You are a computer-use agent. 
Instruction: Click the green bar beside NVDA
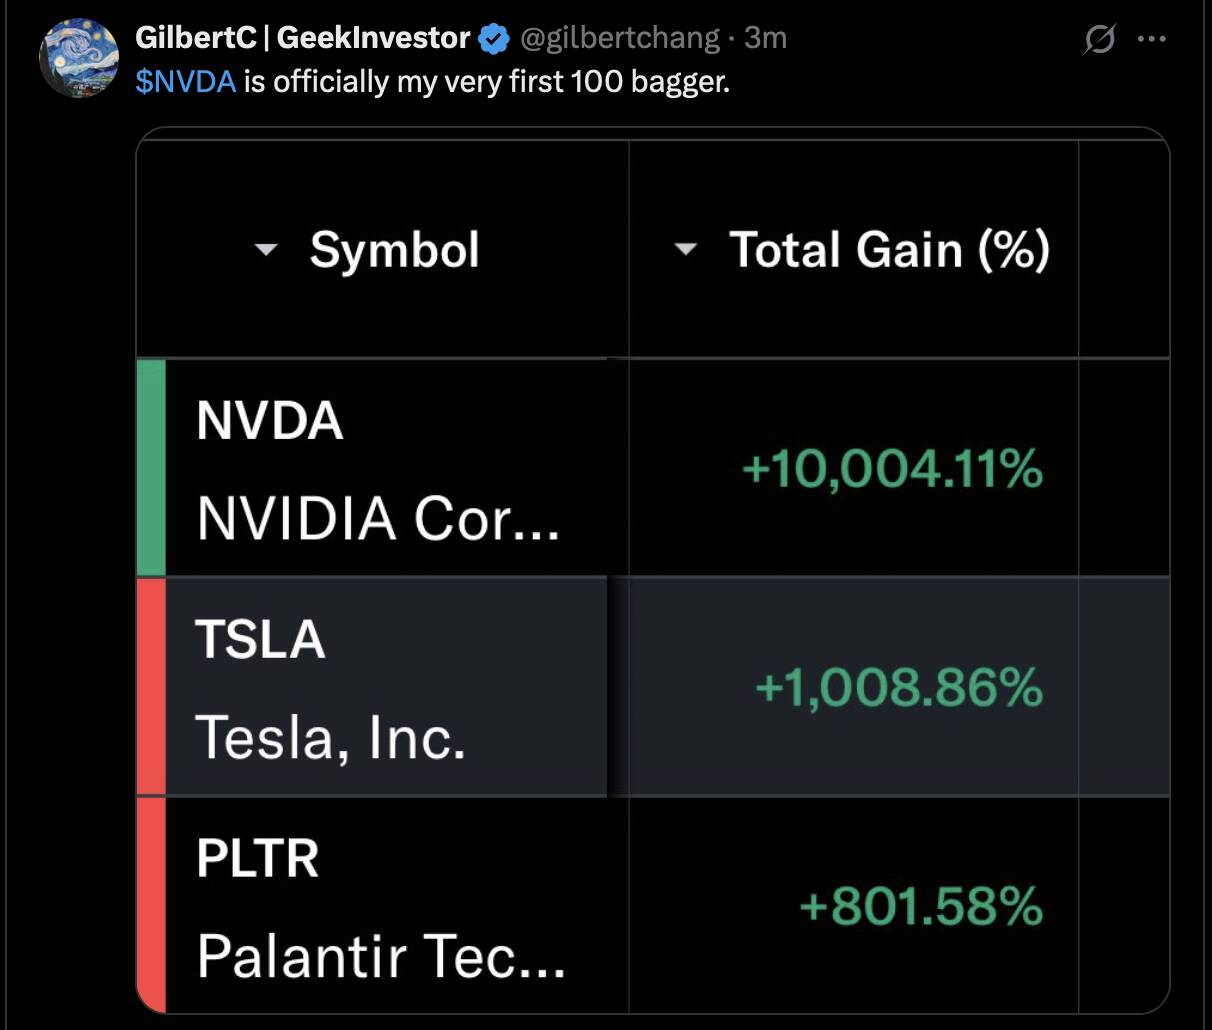151,468
